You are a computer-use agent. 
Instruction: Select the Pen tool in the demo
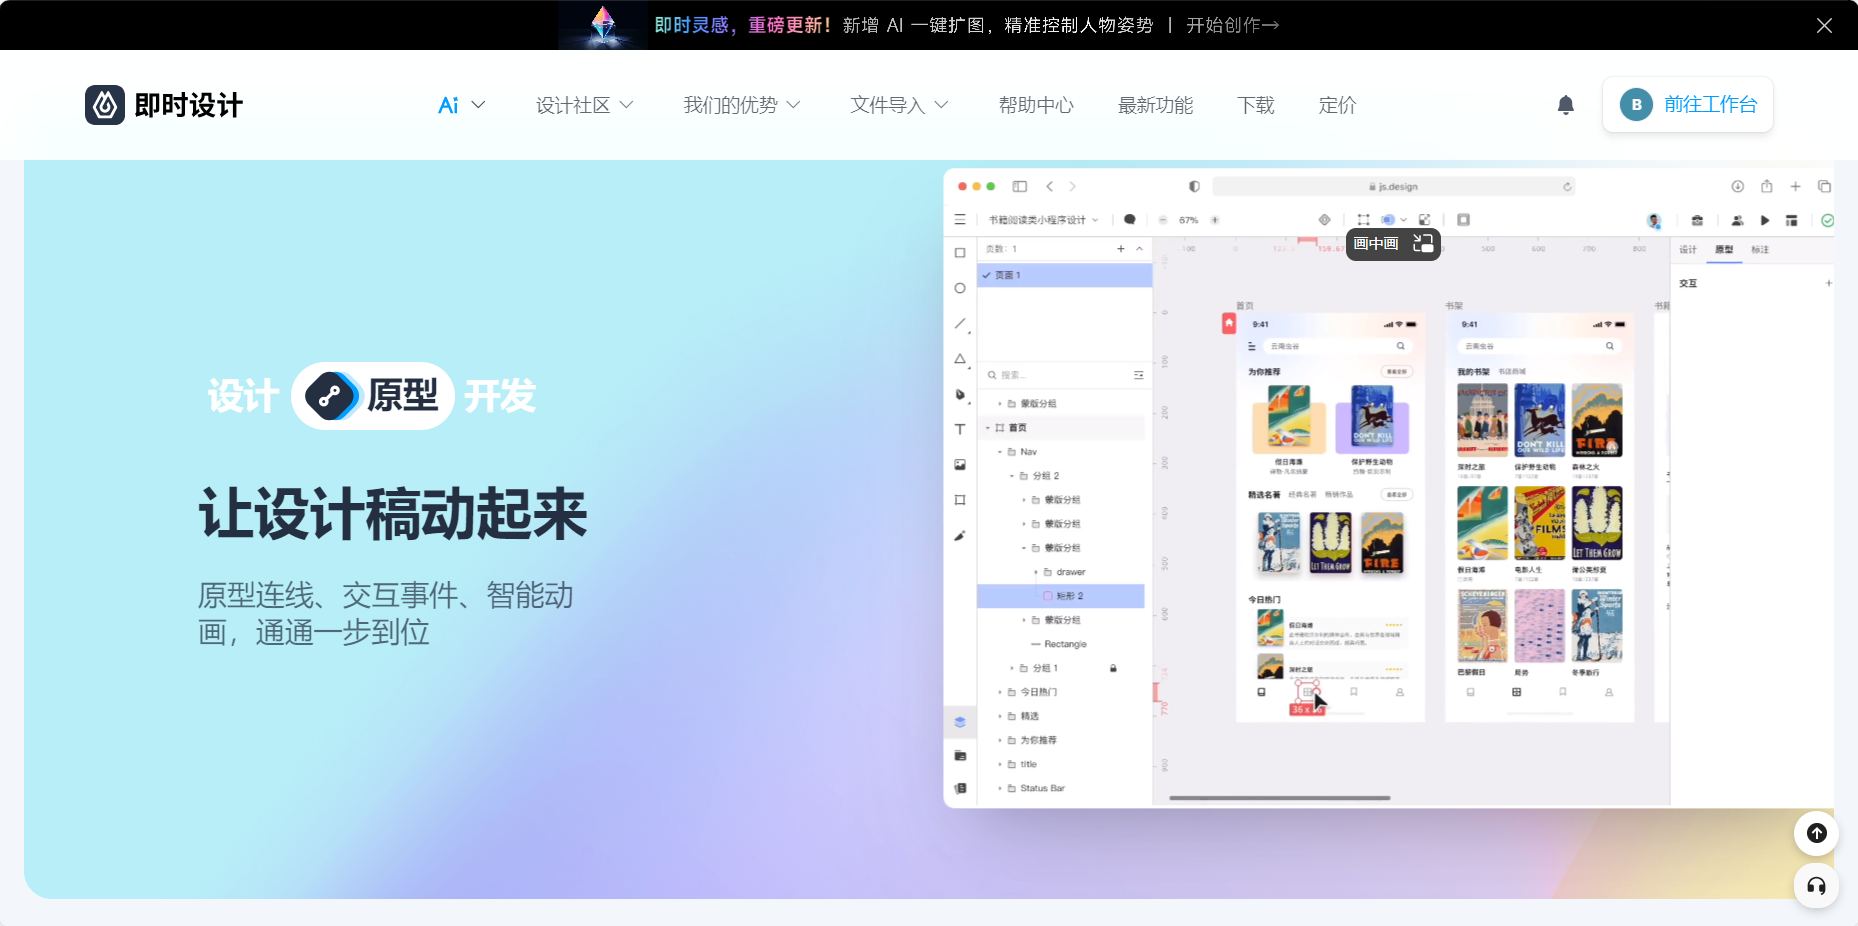[x=960, y=394]
